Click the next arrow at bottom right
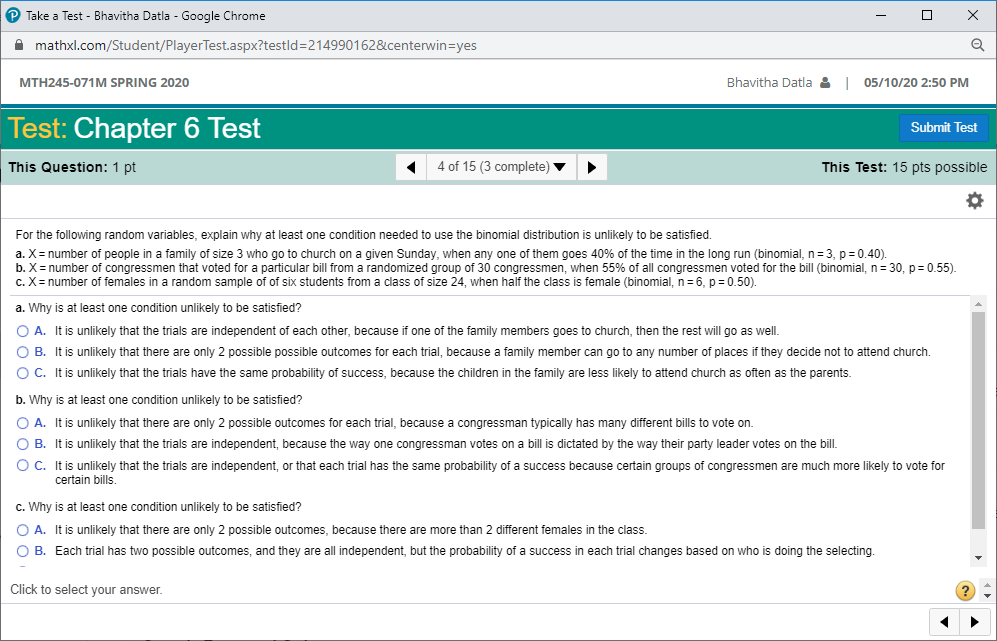Screen dimensions: 997x641 tap(975, 621)
